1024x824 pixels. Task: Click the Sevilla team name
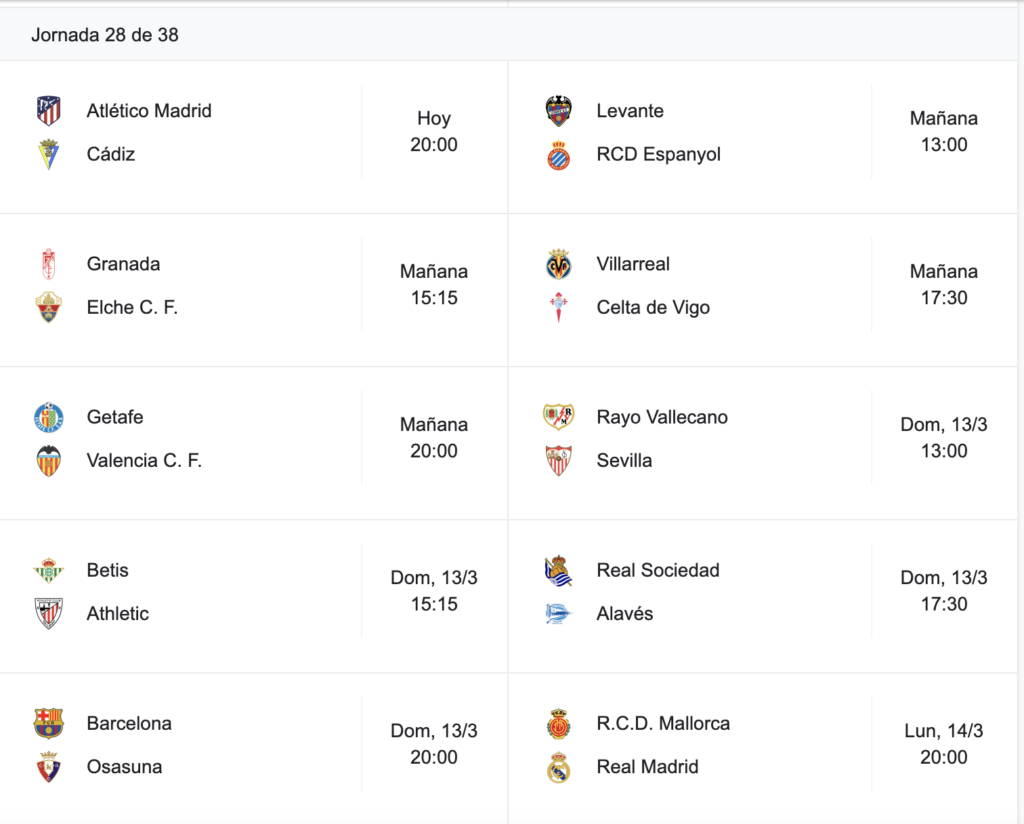[624, 460]
